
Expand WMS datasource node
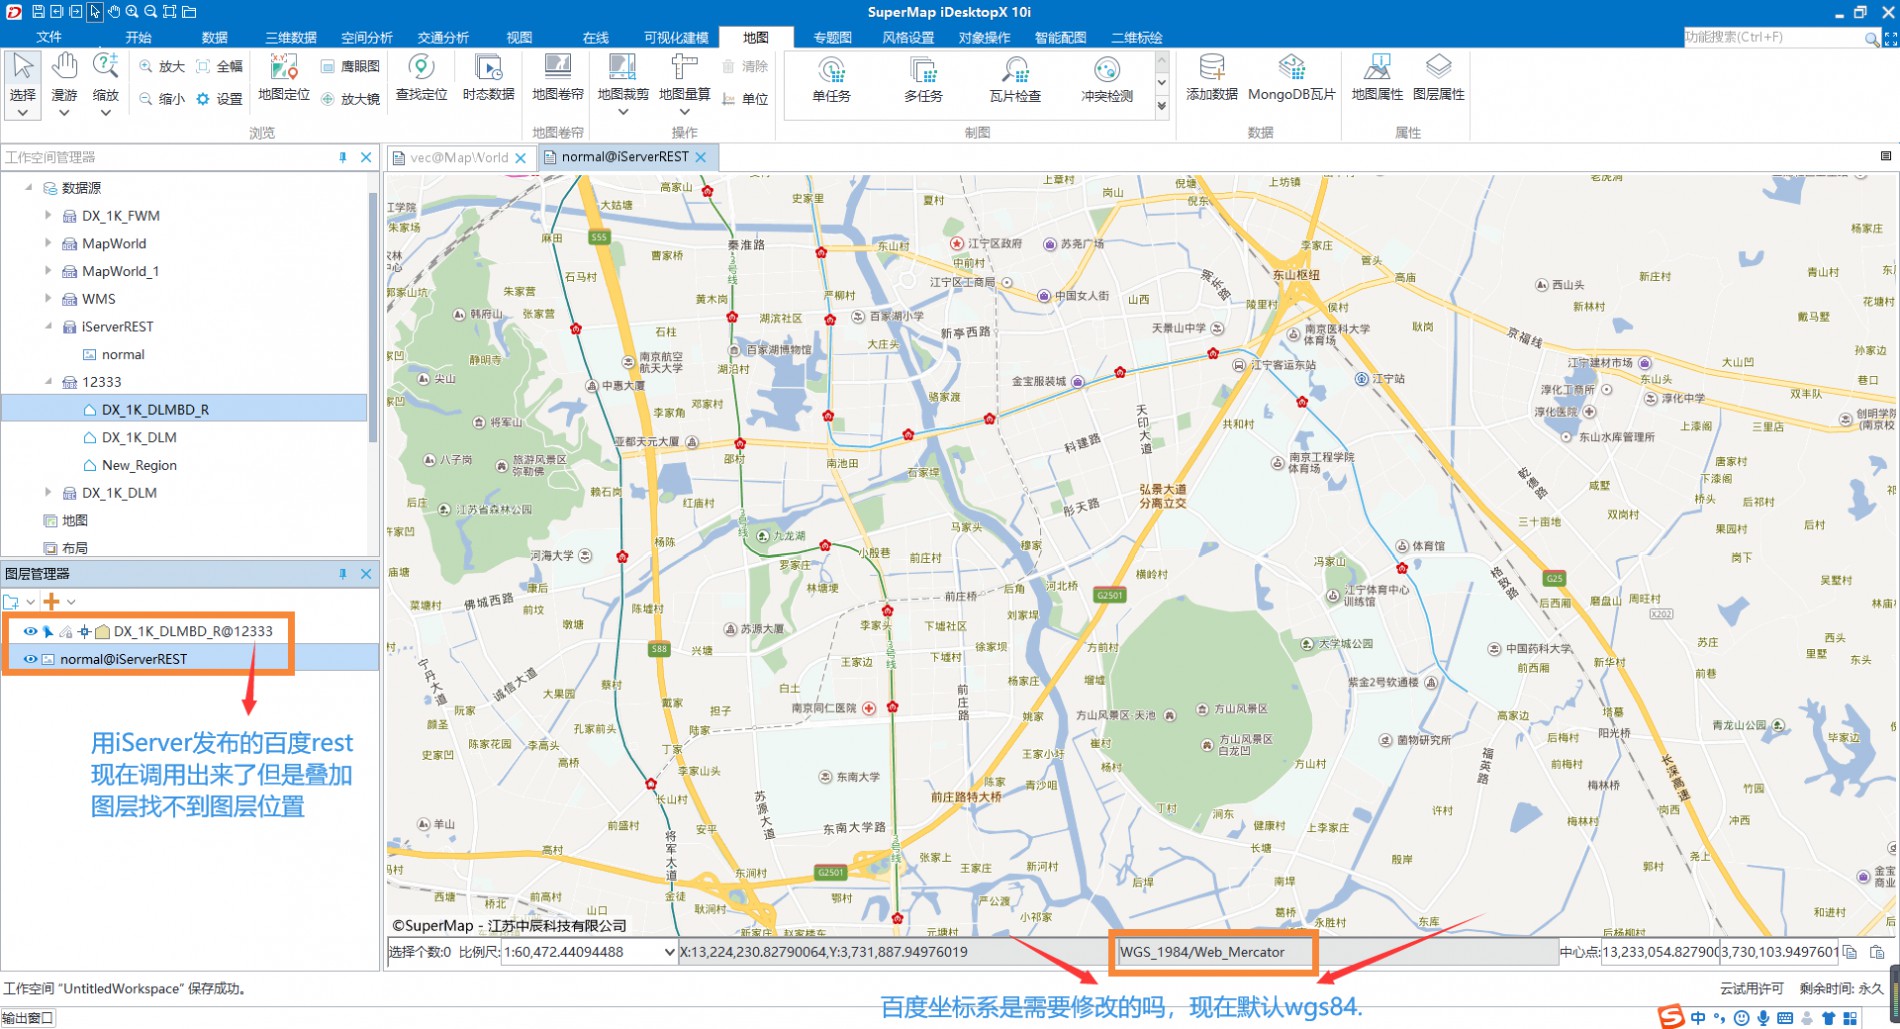point(48,298)
